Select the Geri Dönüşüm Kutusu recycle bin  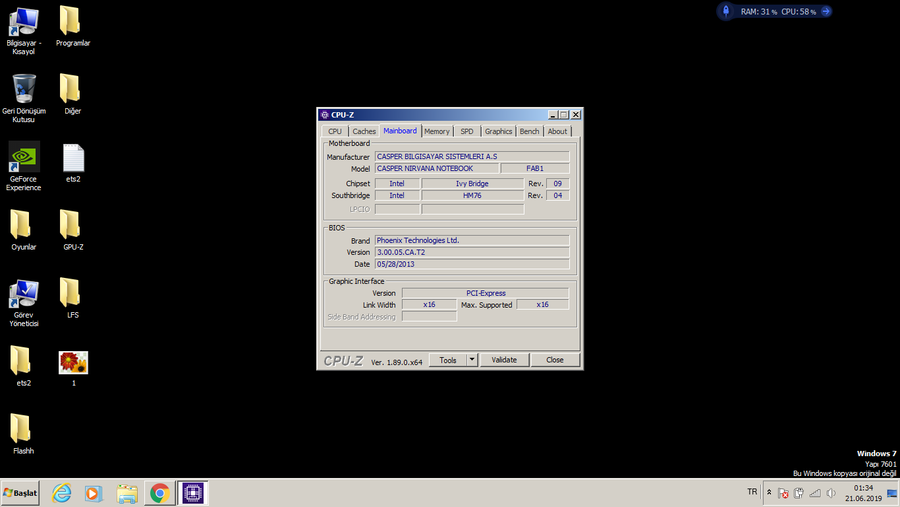point(24,98)
